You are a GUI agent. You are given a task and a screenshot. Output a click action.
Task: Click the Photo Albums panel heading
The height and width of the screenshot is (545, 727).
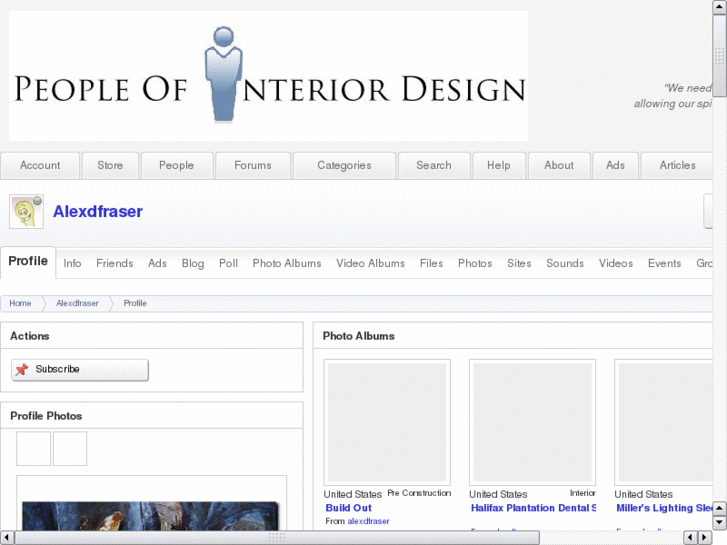pos(359,336)
